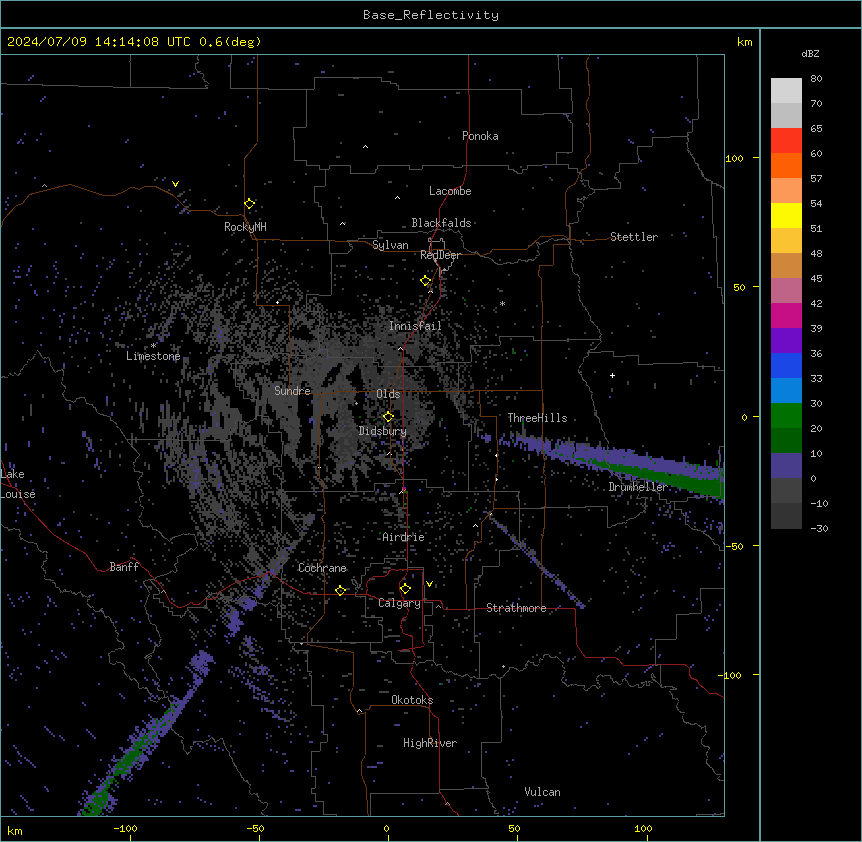
Task: Click the Strathmore city label
Action: click(516, 608)
